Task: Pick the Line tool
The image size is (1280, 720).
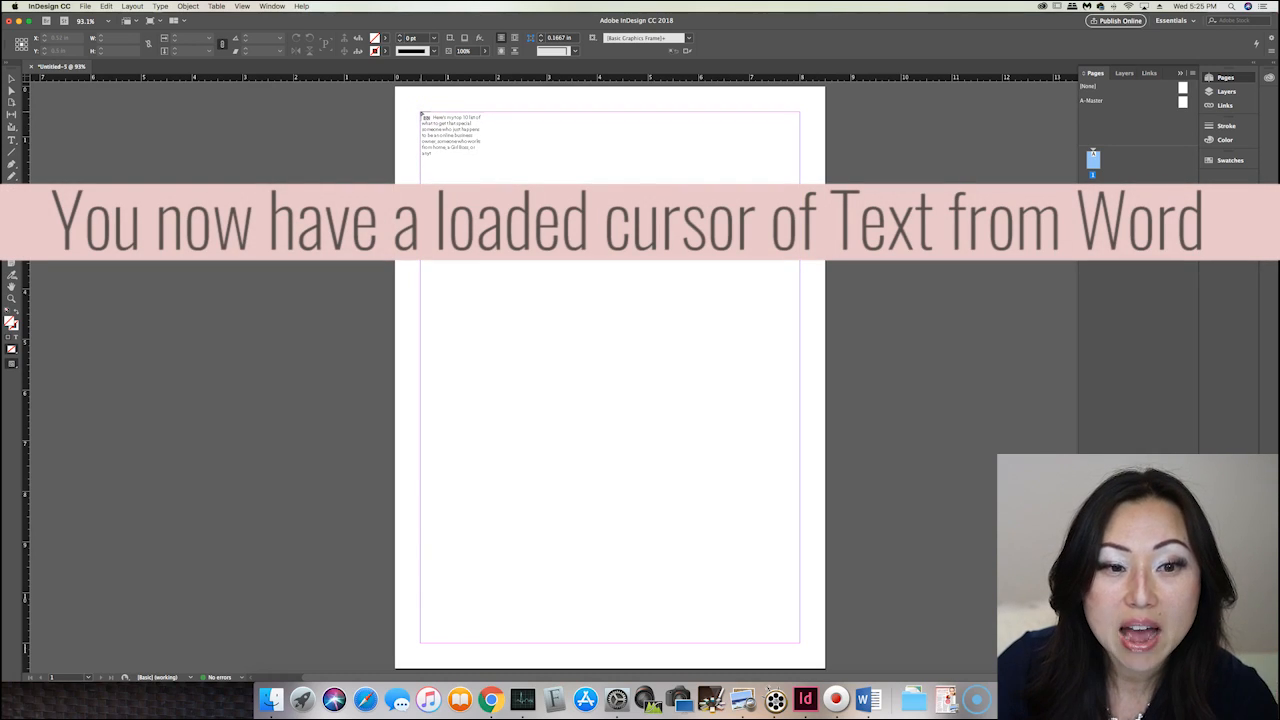Action: [x=11, y=152]
